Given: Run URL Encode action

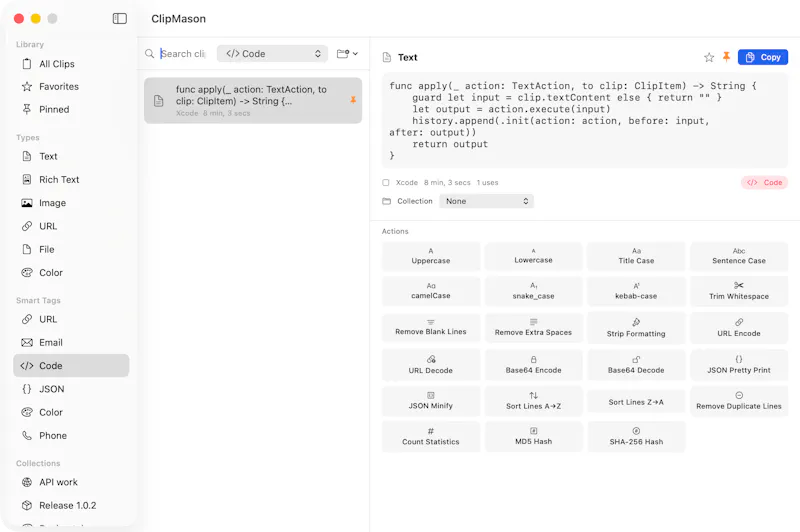Looking at the screenshot, I should [x=739, y=327].
